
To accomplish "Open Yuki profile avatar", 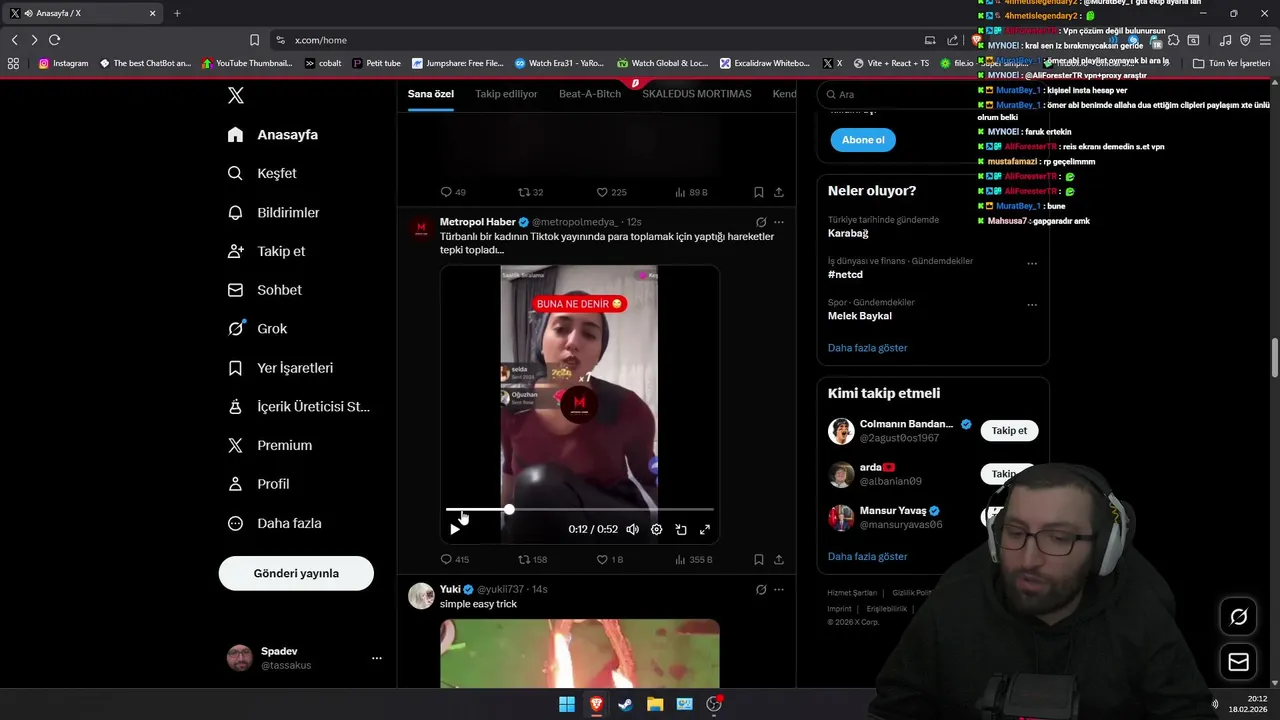I will 421,596.
